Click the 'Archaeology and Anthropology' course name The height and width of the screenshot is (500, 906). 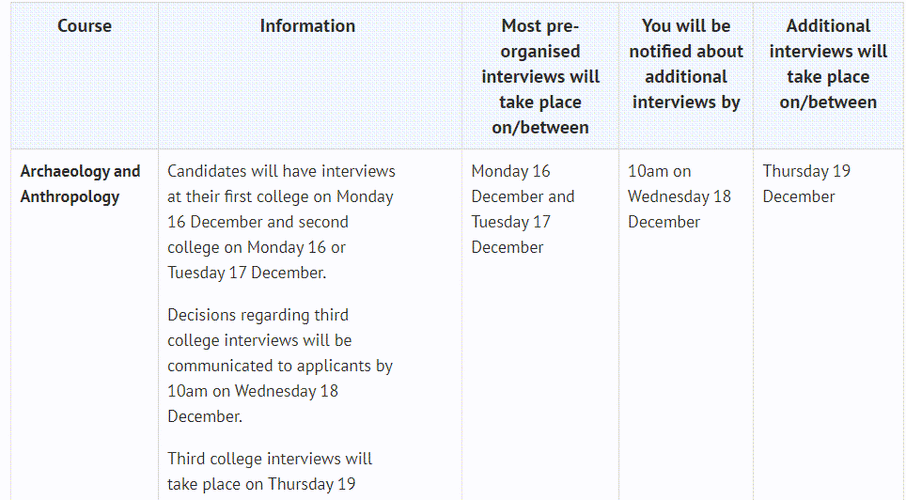[x=80, y=184]
